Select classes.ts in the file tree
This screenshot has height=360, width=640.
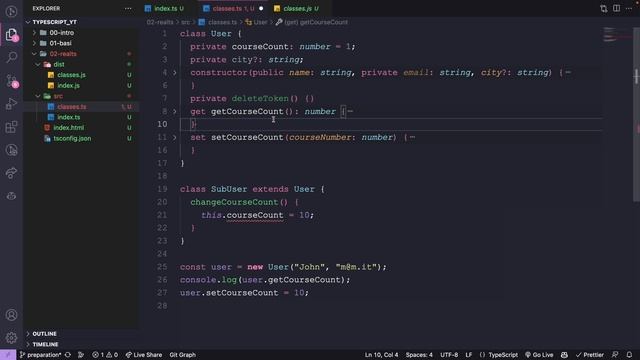click(81, 107)
